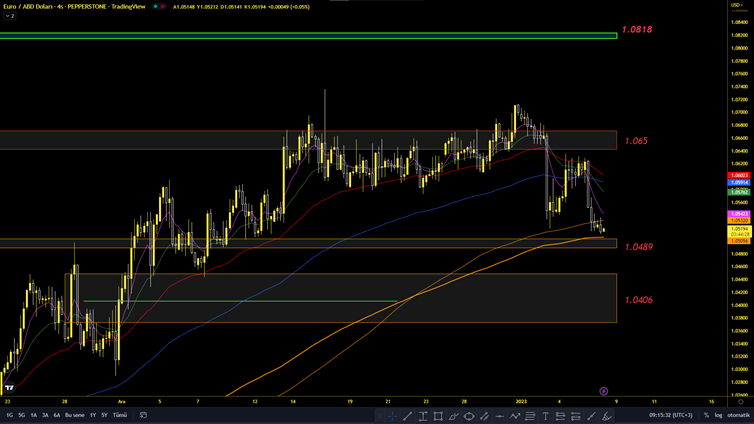The height and width of the screenshot is (424, 754).
Task: Select the ellipse shape tool
Action: [x=469, y=416]
